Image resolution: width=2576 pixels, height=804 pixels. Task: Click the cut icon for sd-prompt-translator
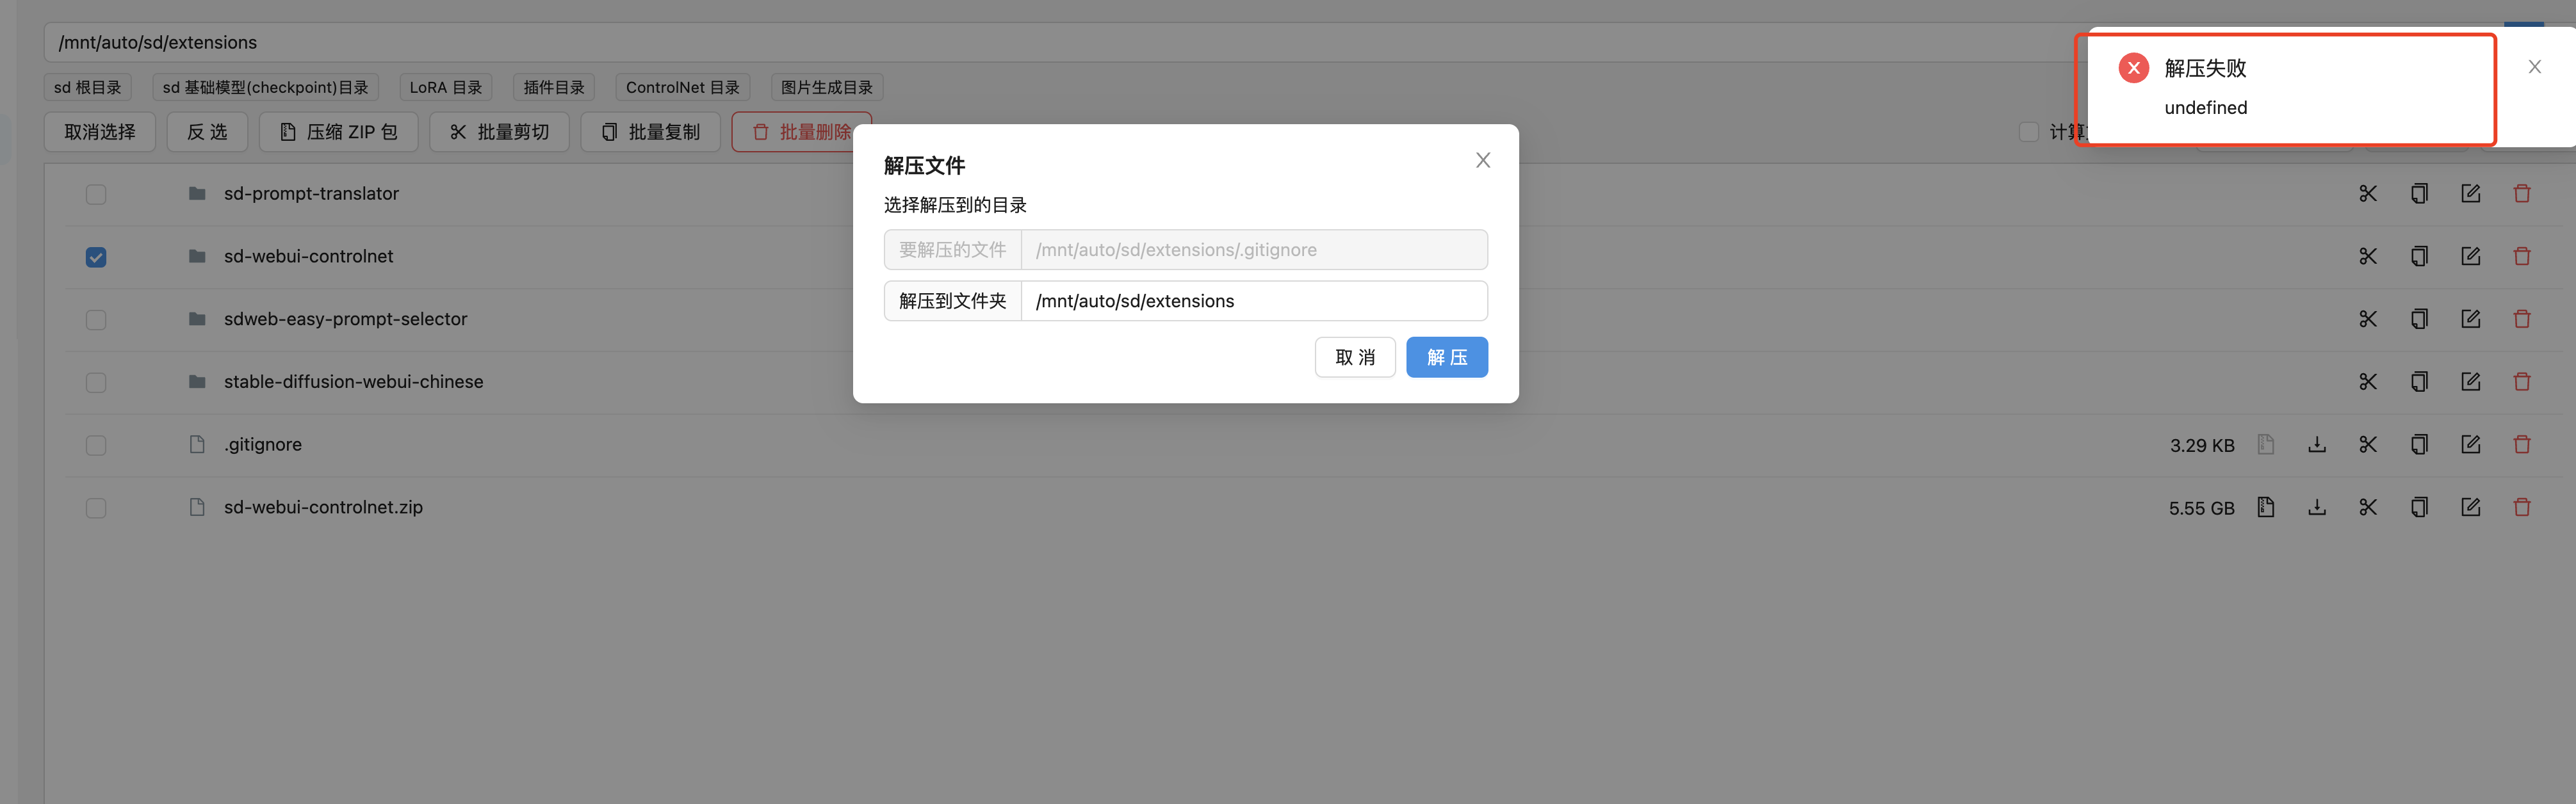(x=2367, y=193)
